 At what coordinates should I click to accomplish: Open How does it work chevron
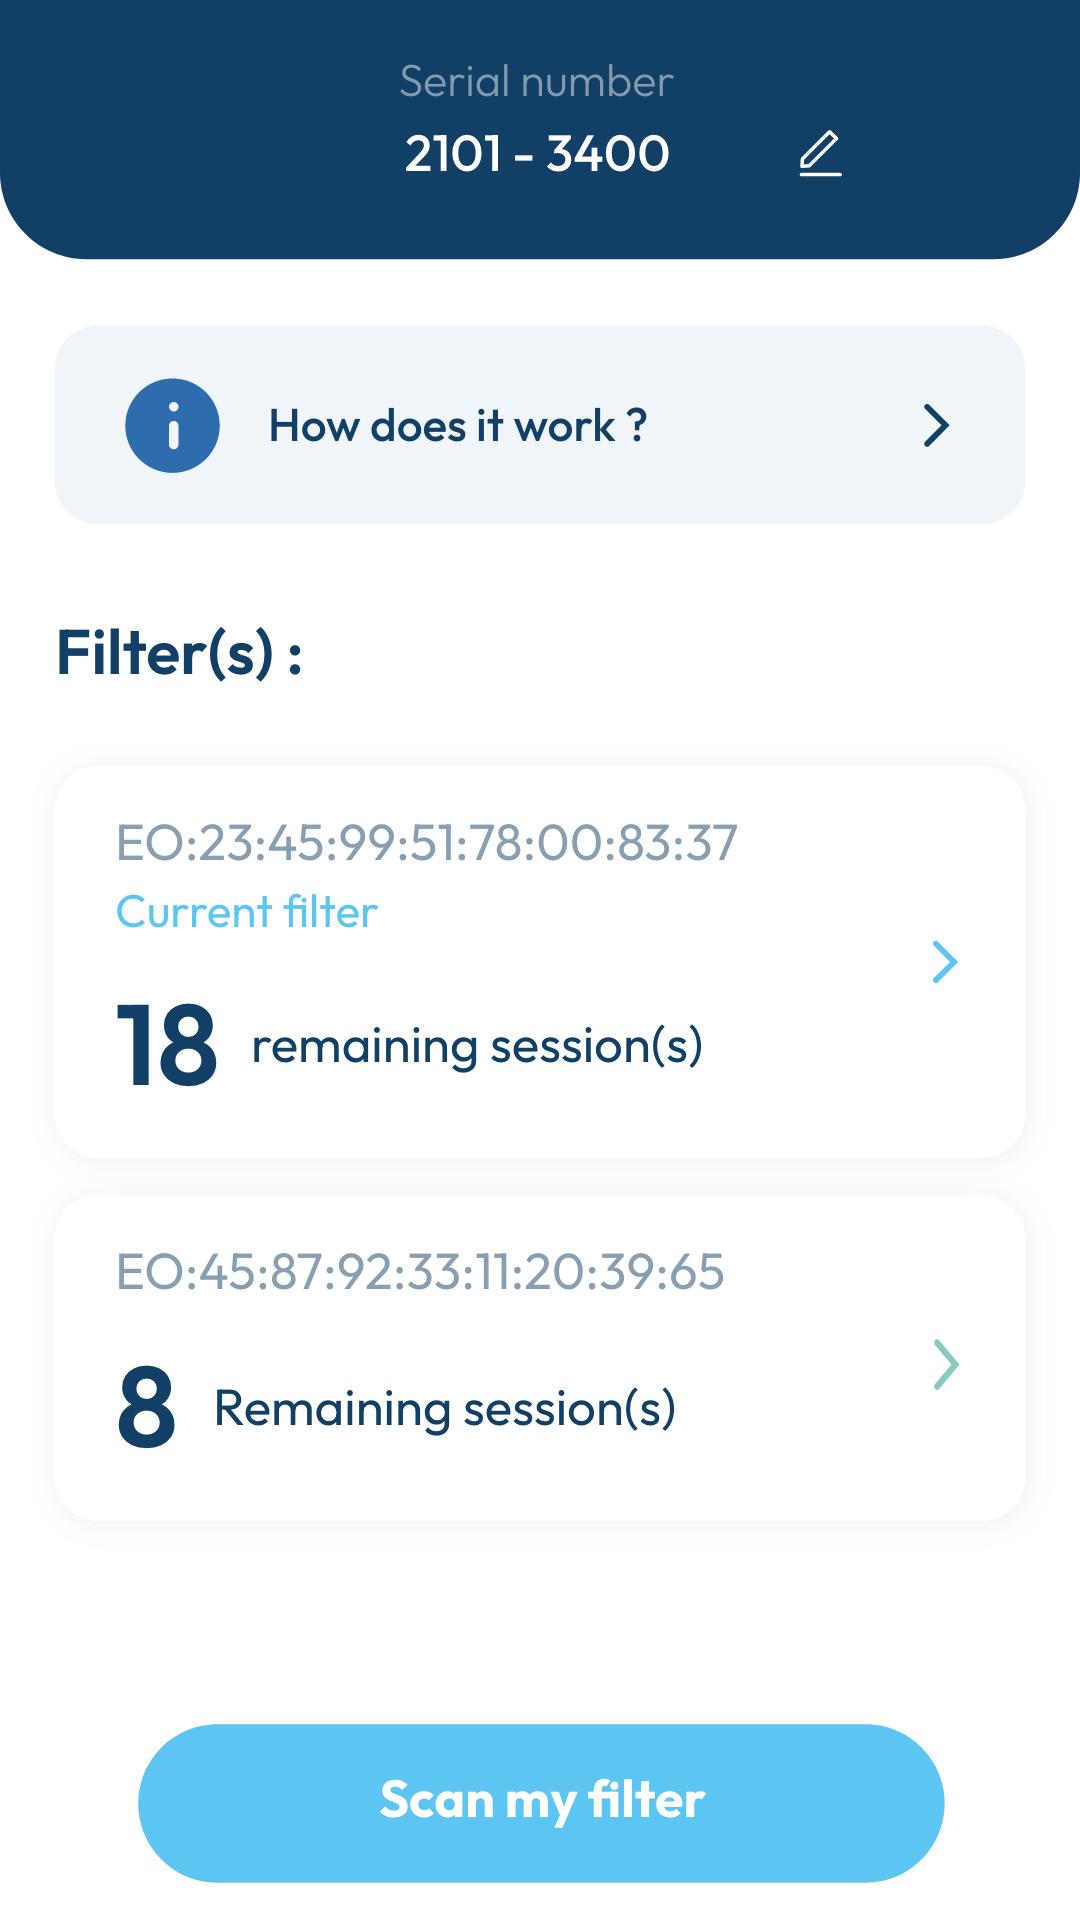(936, 425)
